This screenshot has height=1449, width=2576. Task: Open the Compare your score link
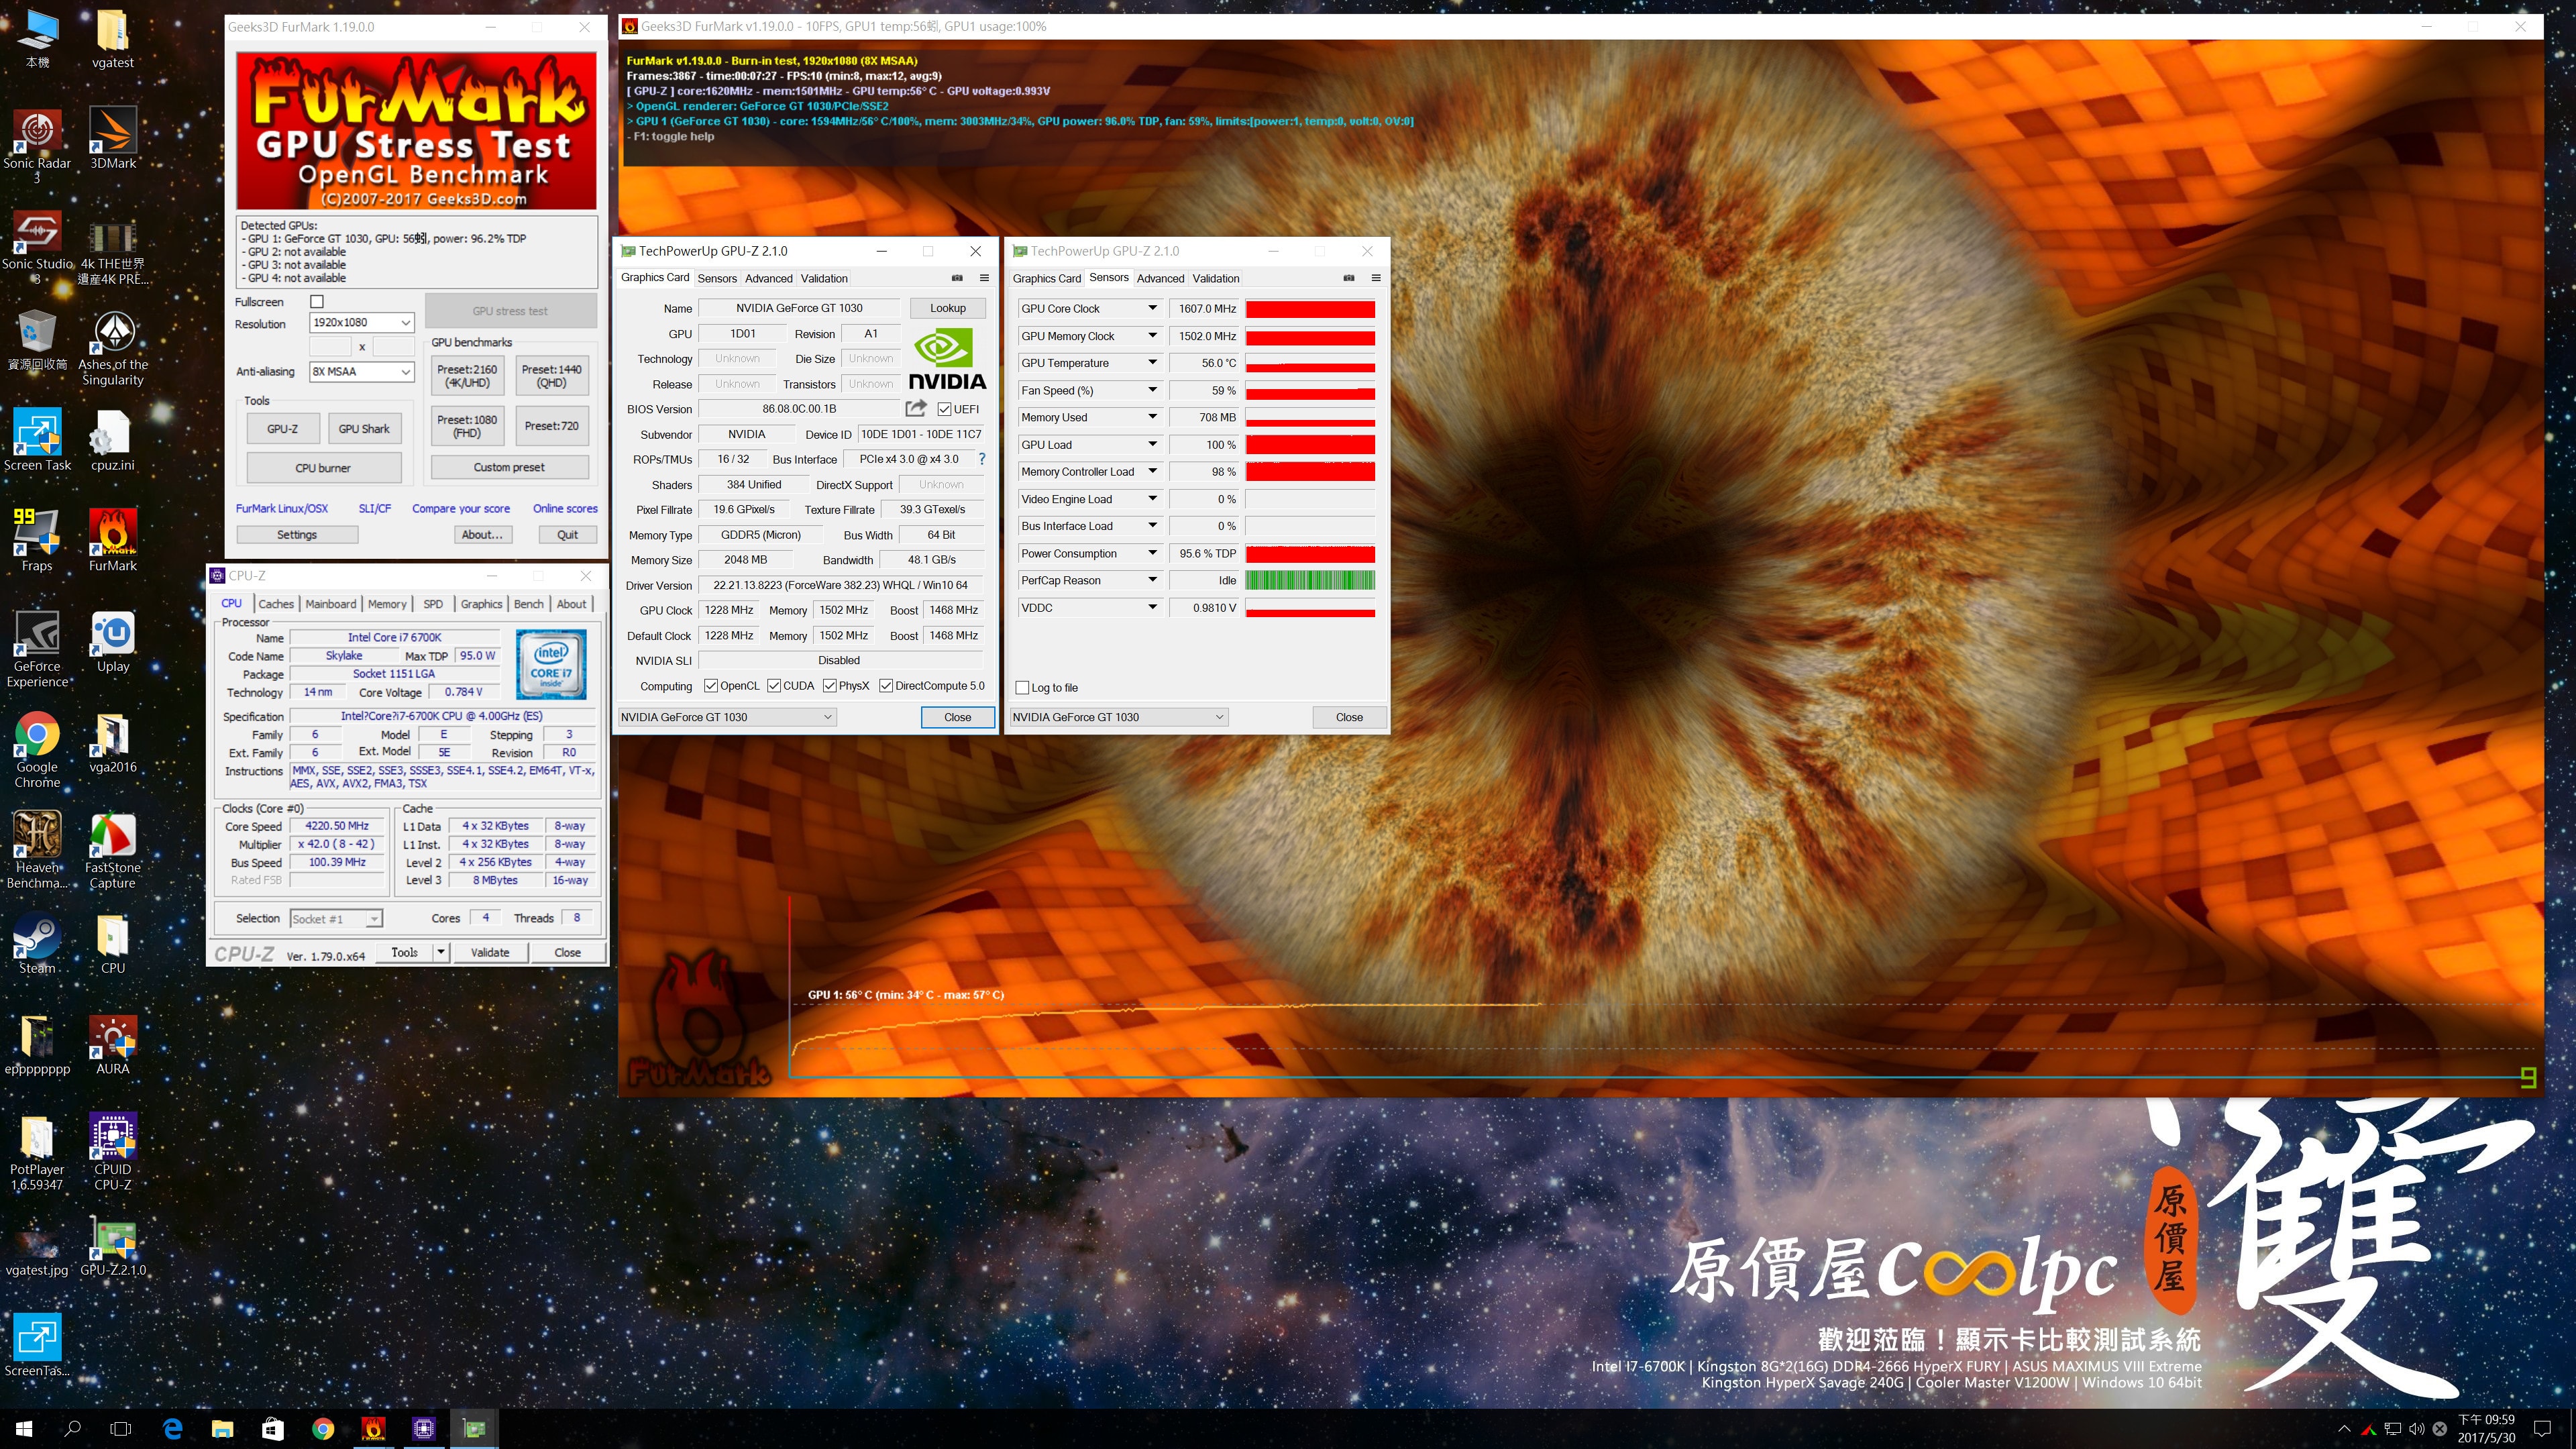(x=461, y=508)
